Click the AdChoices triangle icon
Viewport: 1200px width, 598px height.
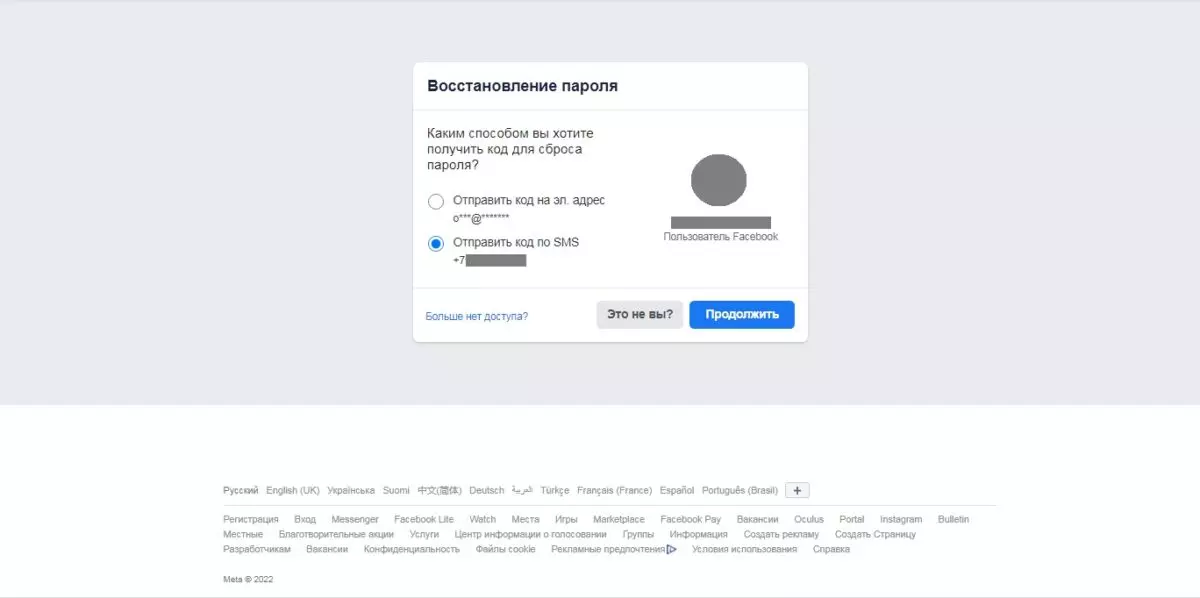pos(672,549)
